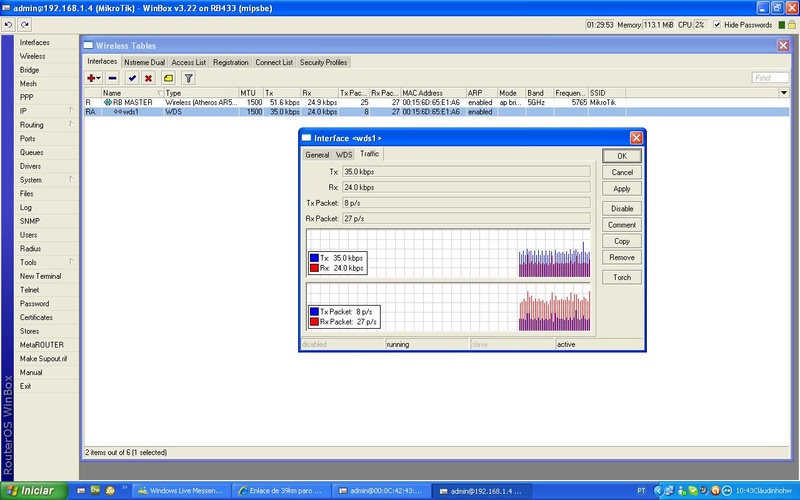This screenshot has width=800, height=500.
Task: Click the blue minus remove icon
Action: pos(112,78)
